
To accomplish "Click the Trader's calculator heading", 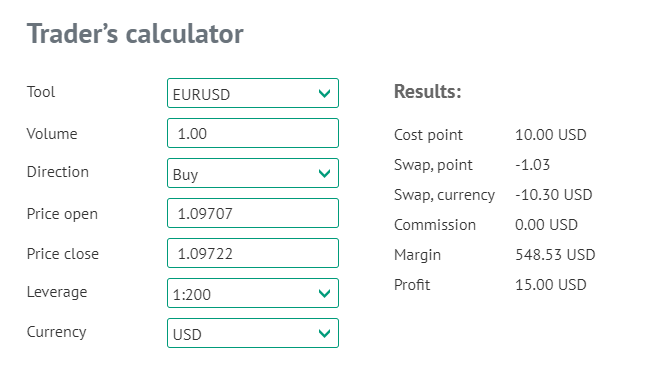I will point(135,33).
